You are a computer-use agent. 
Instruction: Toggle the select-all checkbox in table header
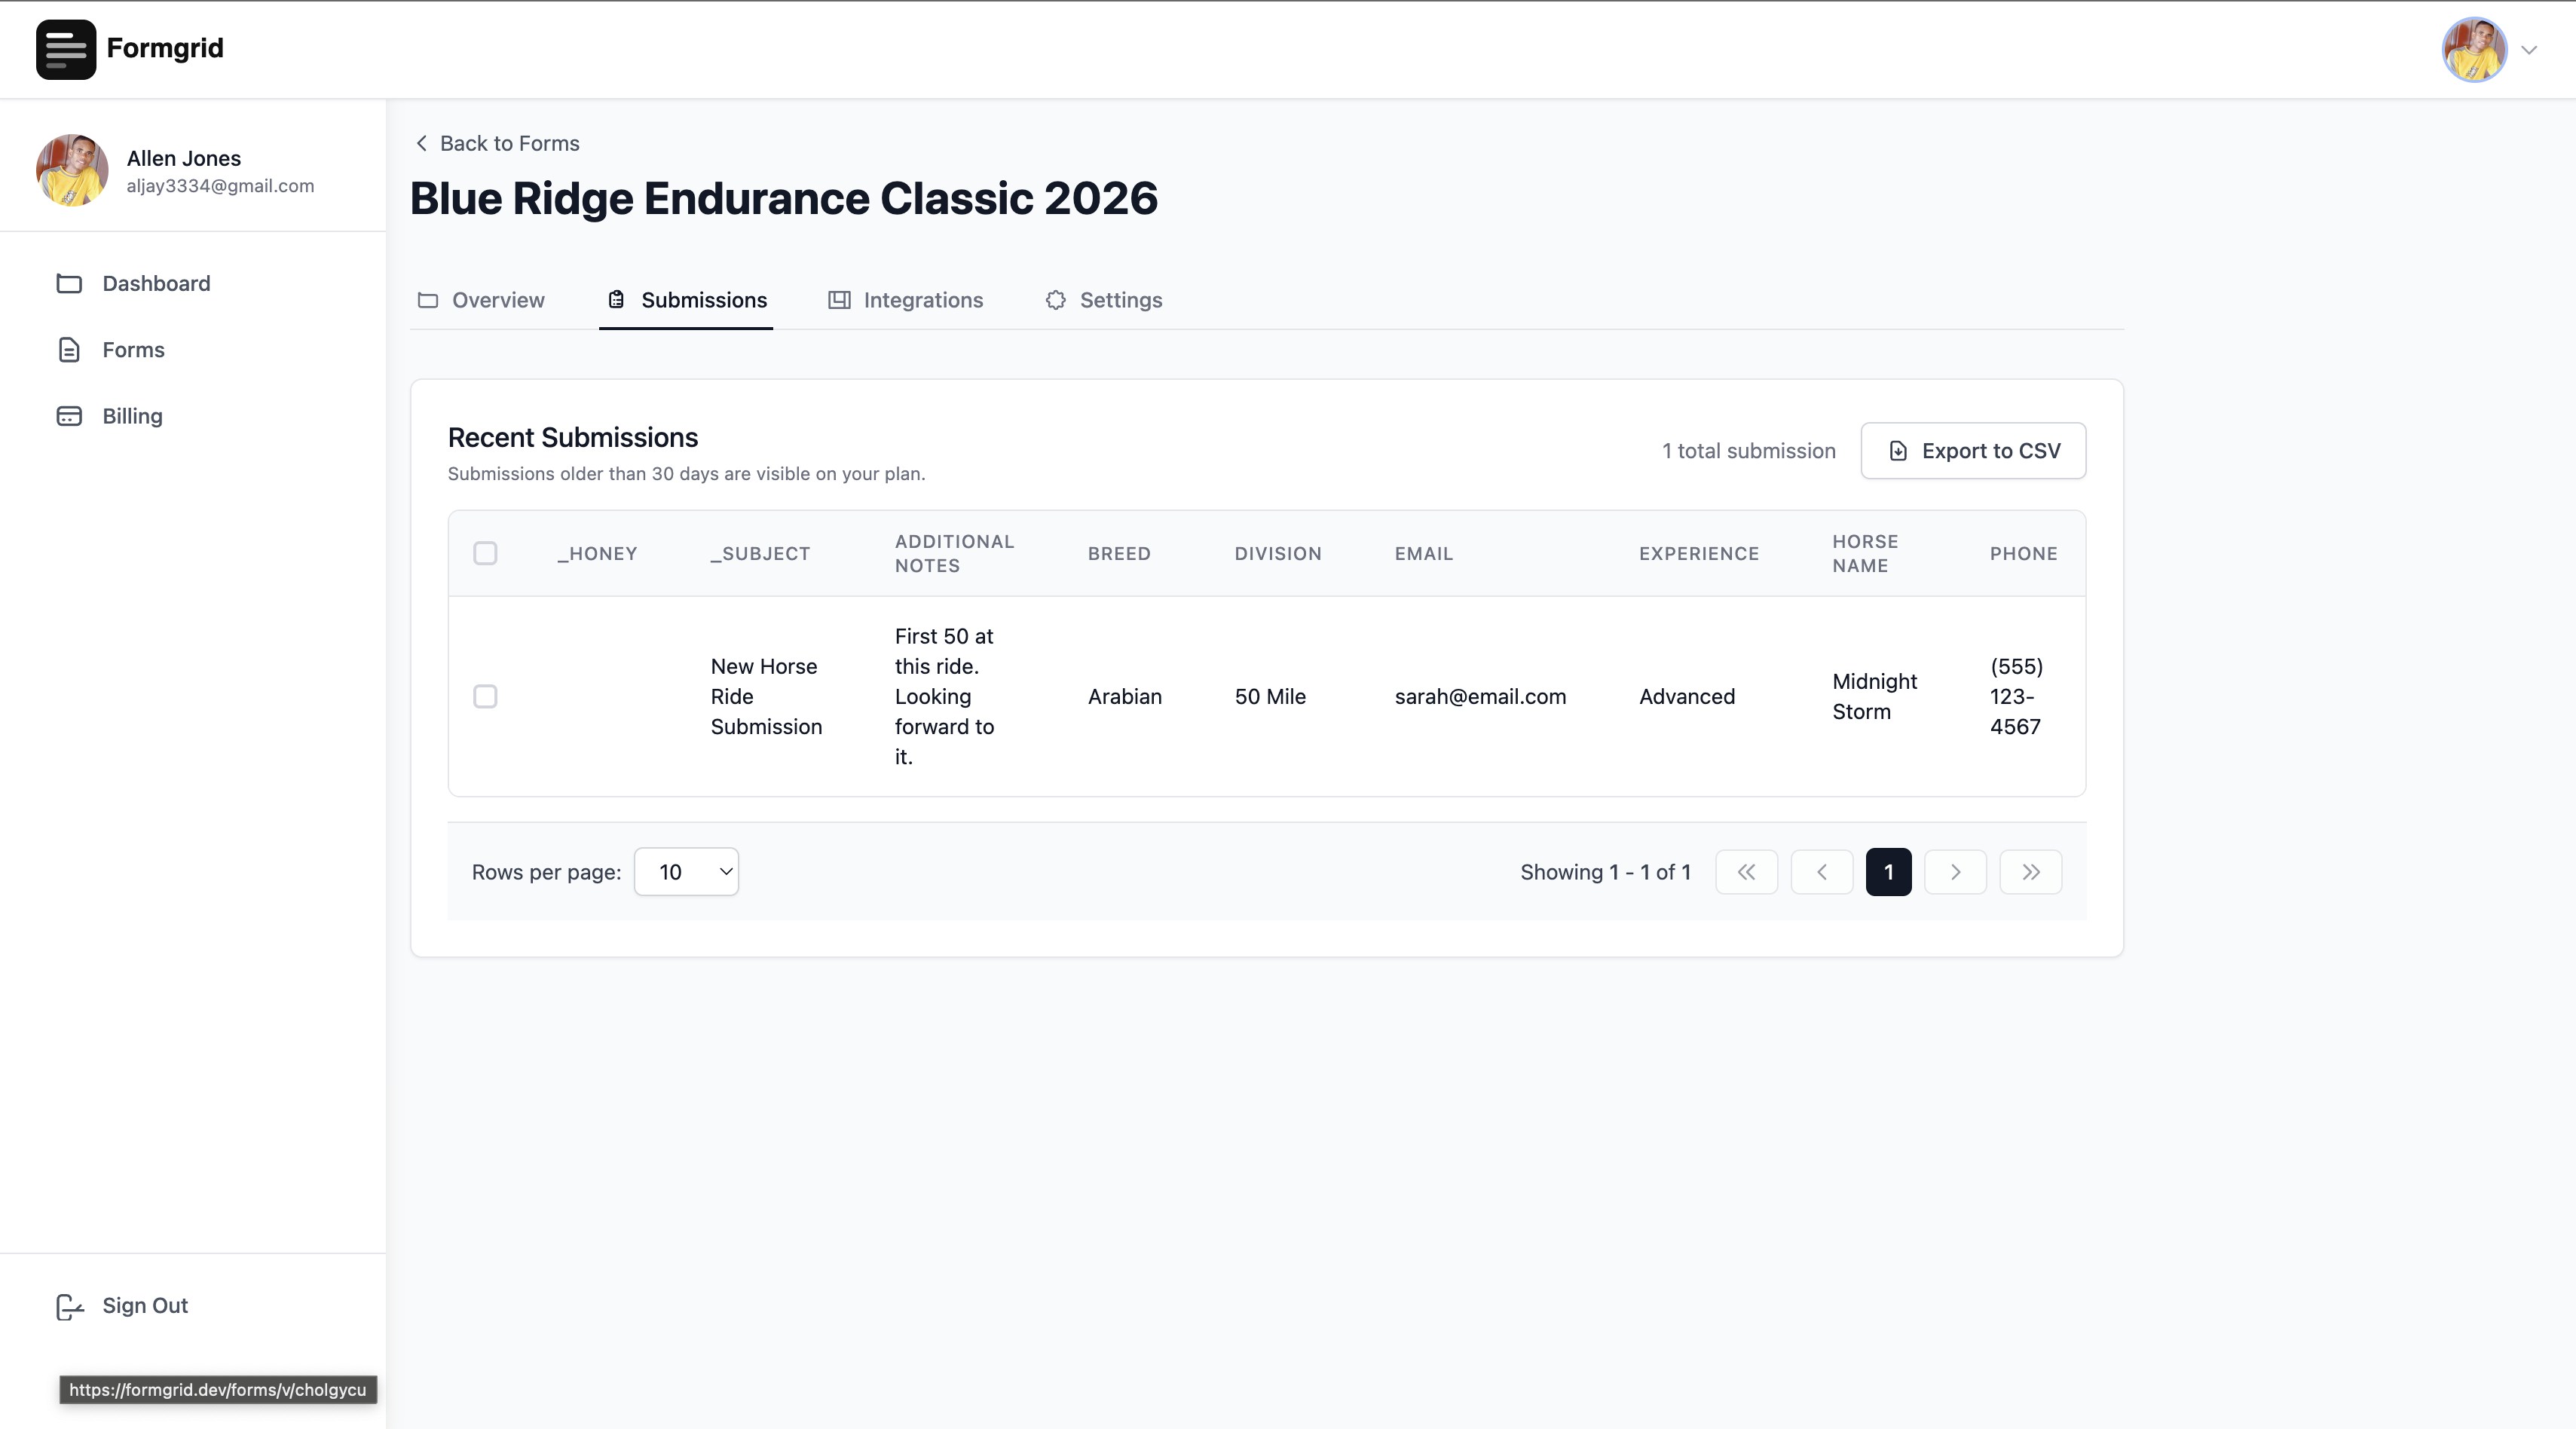click(x=485, y=553)
